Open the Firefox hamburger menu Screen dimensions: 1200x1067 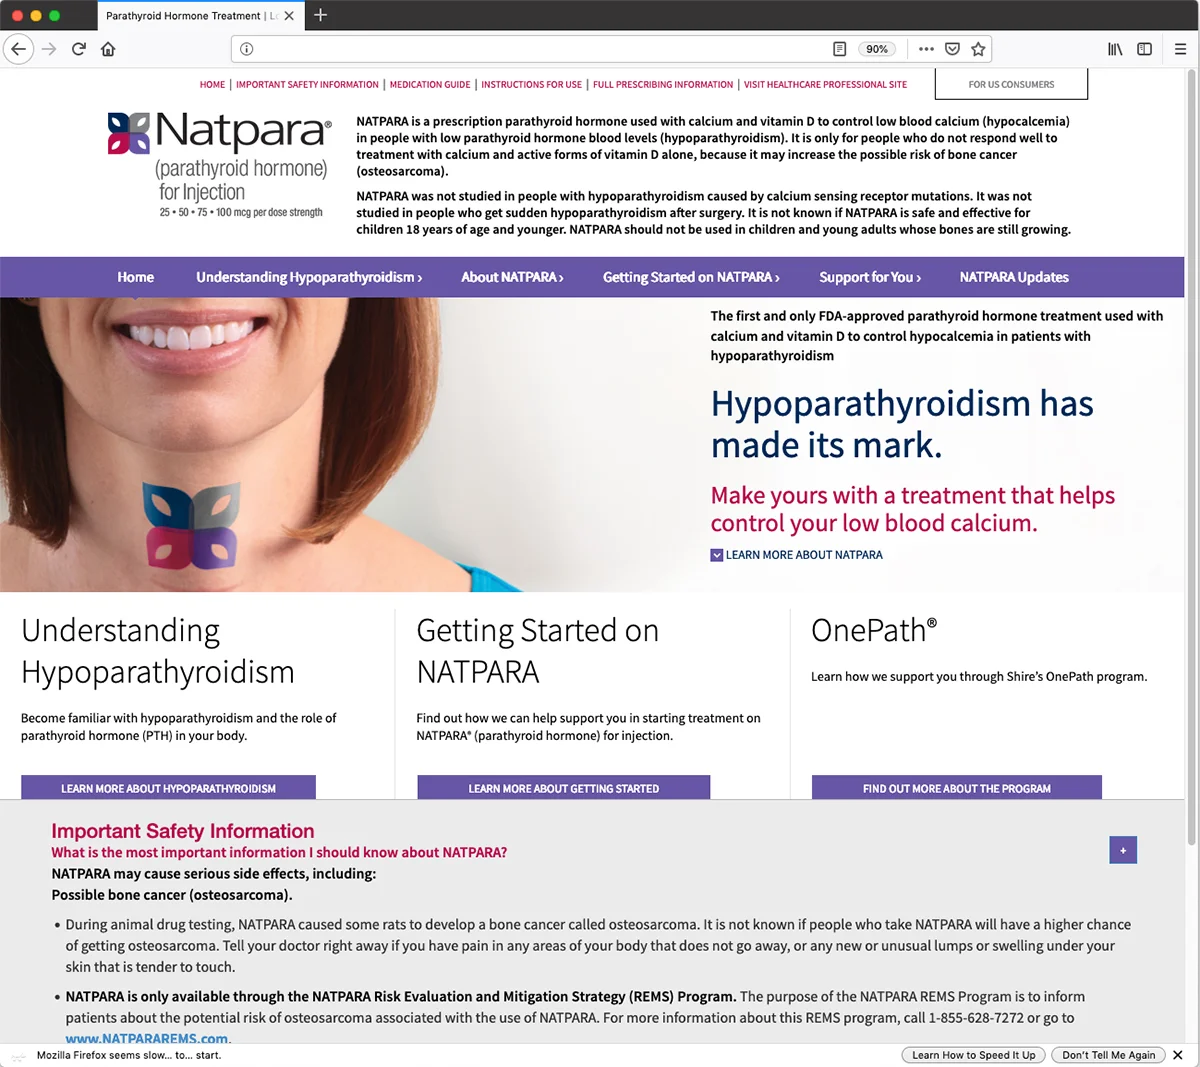click(1180, 49)
